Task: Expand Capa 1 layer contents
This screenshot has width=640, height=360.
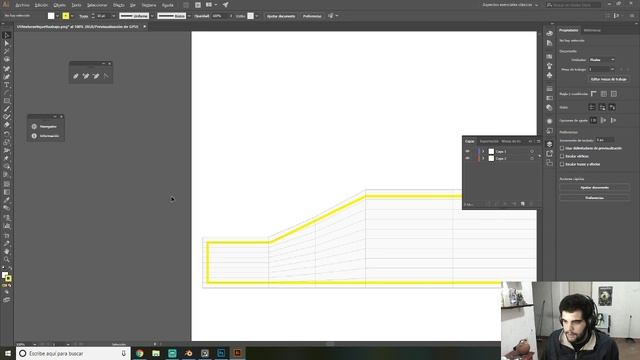Action: pyautogui.click(x=483, y=151)
